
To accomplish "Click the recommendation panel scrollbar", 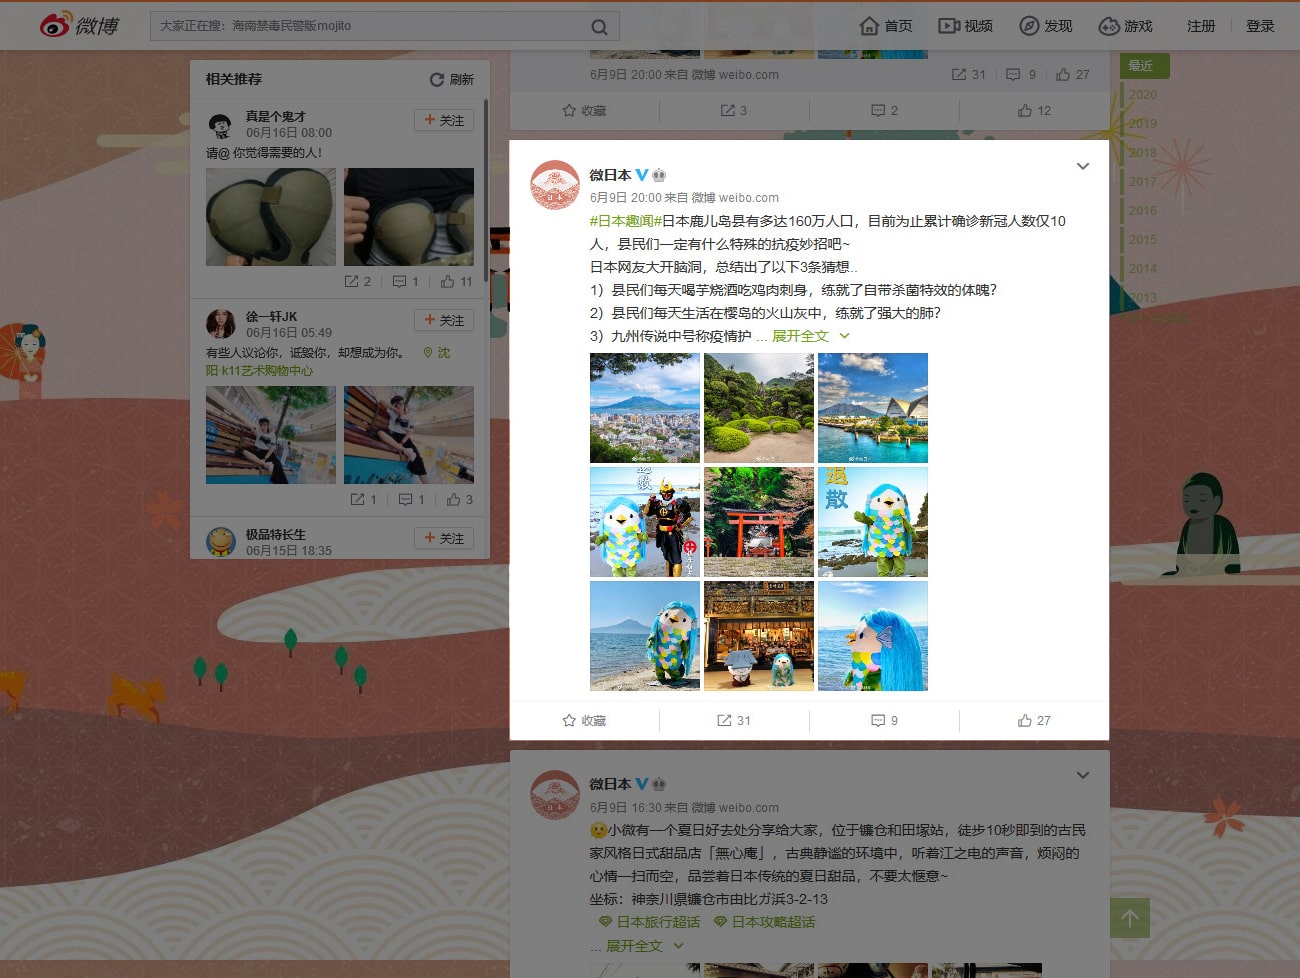I will tap(486, 190).
